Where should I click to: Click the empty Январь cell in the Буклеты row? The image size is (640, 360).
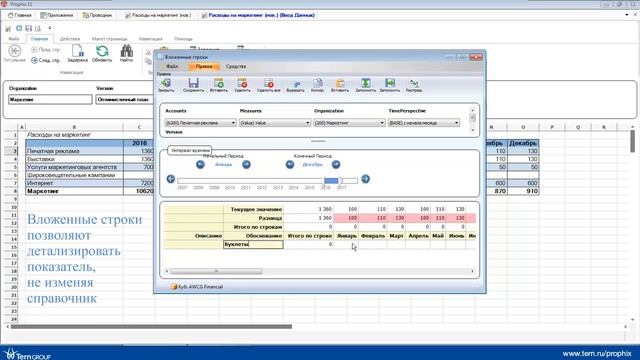(x=346, y=244)
